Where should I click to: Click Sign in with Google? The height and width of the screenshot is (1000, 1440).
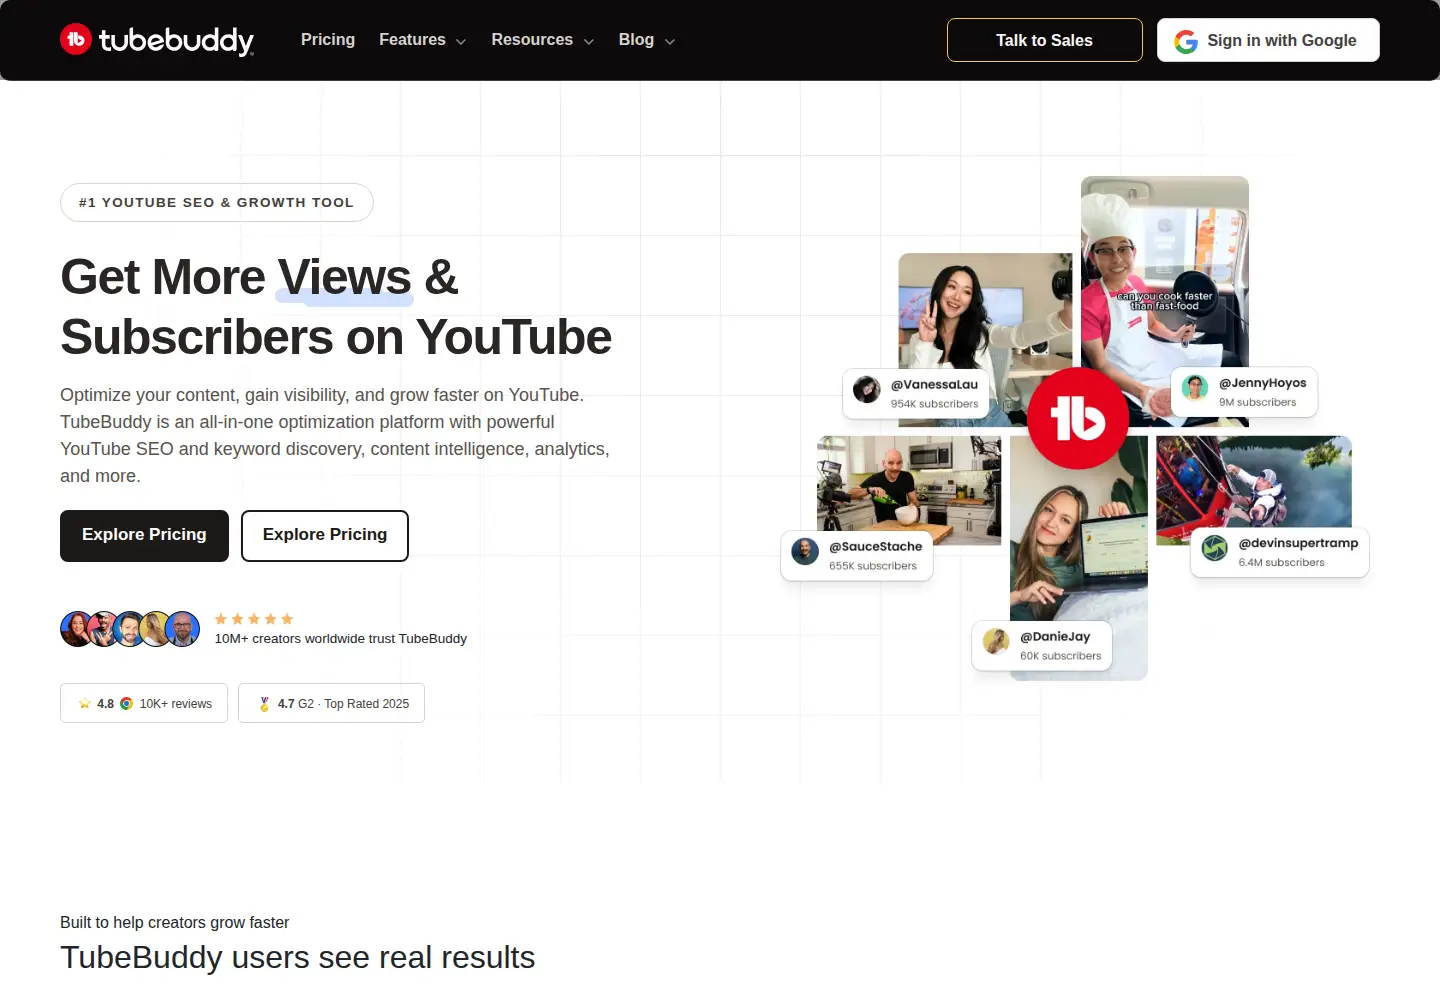click(1268, 40)
